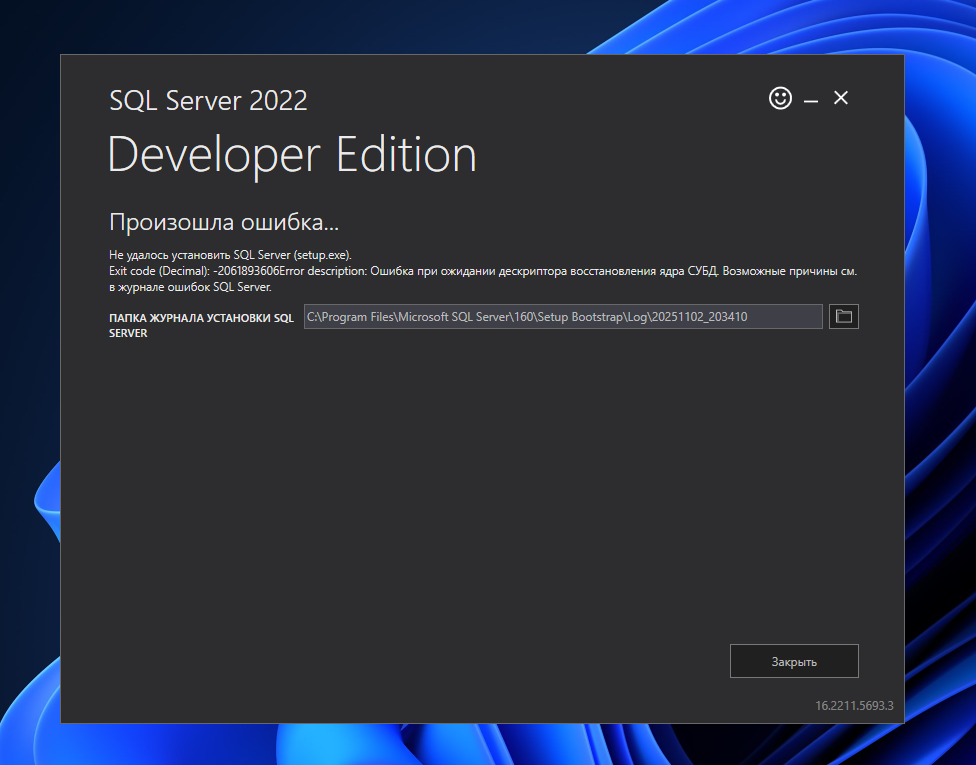Image resolution: width=976 pixels, height=765 pixels.
Task: Click the "Developer Edition" title
Action: point(292,155)
